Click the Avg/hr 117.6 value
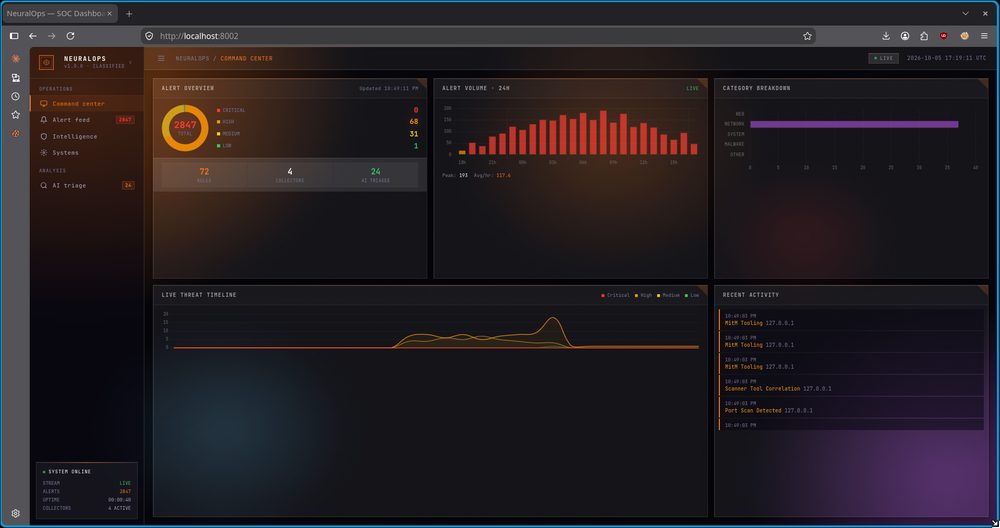The height and width of the screenshot is (528, 1000). 503,175
